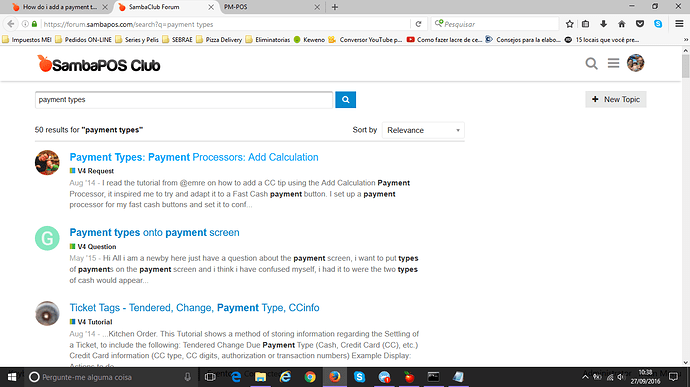Image resolution: width=690 pixels, height=387 pixels.
Task: Click the Skype extension icon in toolbar
Action: 658,24
